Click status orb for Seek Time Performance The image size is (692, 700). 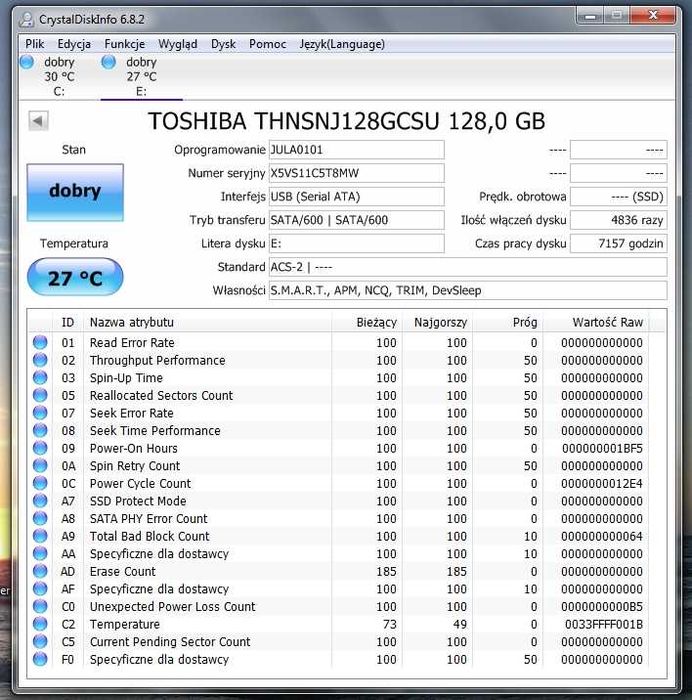point(40,430)
